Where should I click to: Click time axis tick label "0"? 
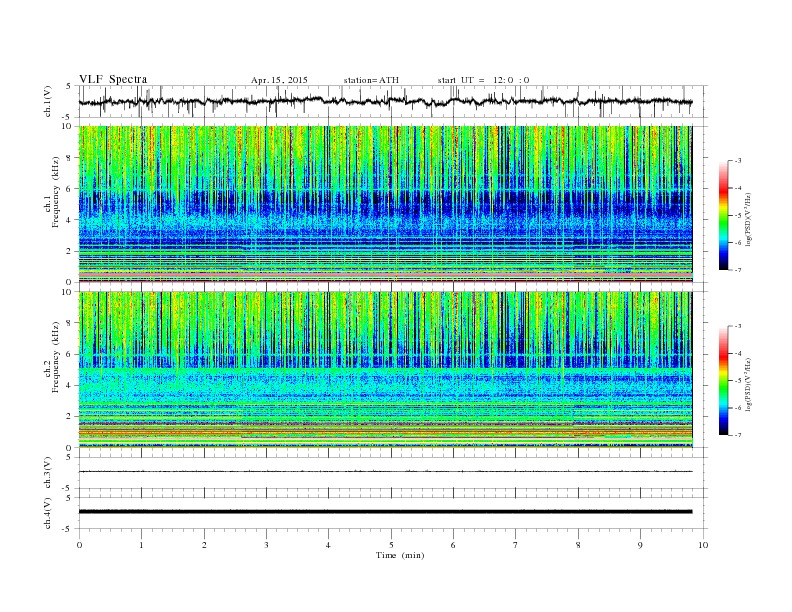coord(79,545)
